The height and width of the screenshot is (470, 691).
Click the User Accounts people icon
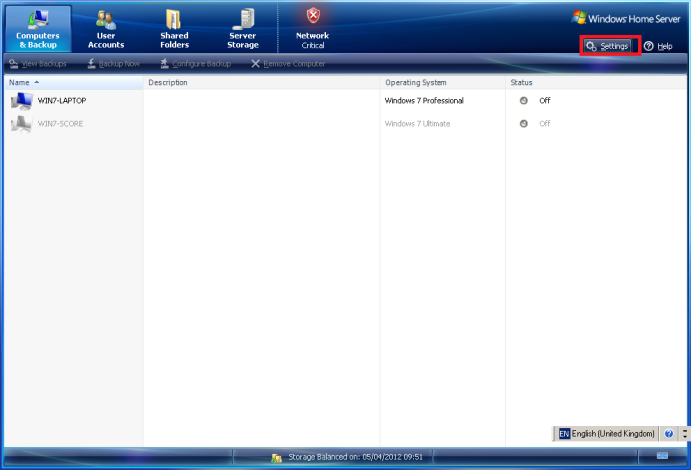[106, 19]
